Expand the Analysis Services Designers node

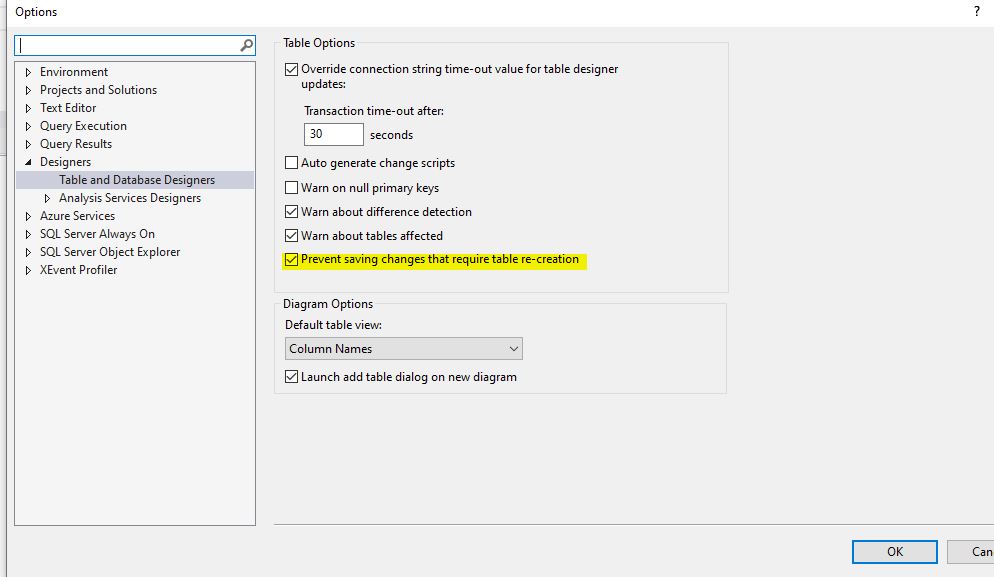pos(48,198)
